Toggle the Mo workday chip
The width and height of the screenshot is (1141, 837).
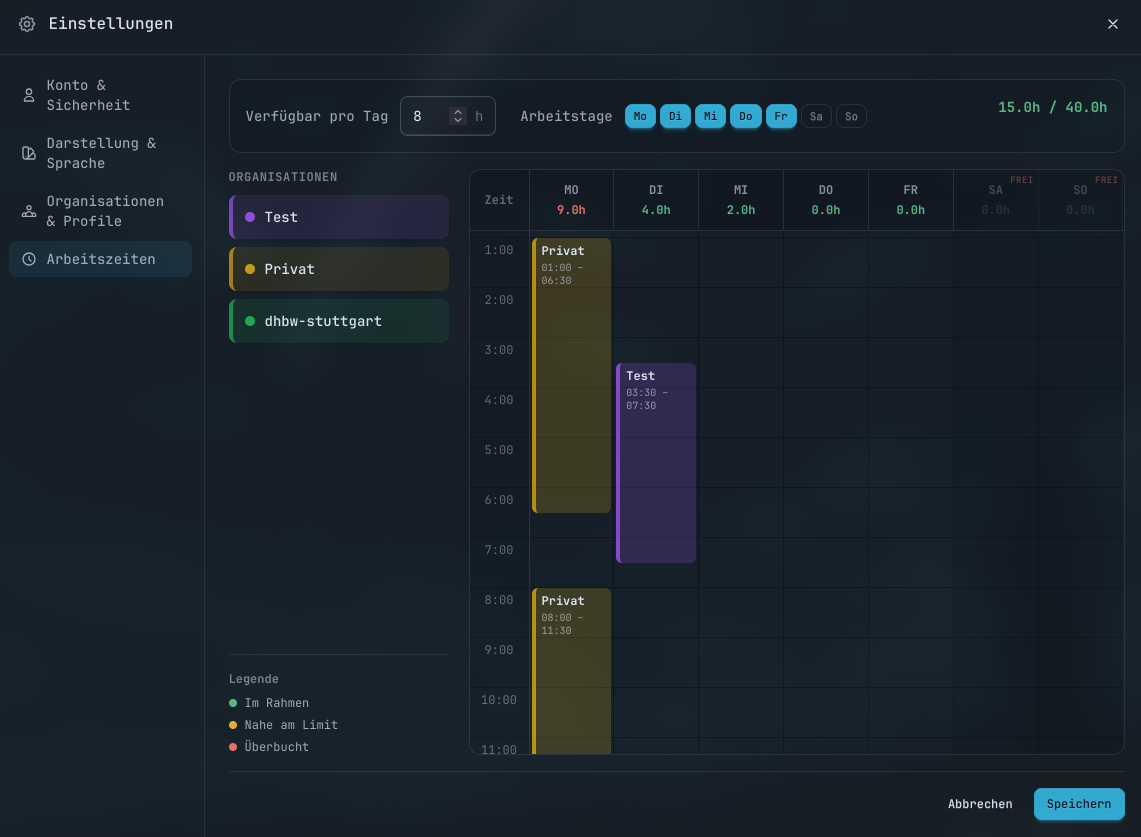pos(640,116)
